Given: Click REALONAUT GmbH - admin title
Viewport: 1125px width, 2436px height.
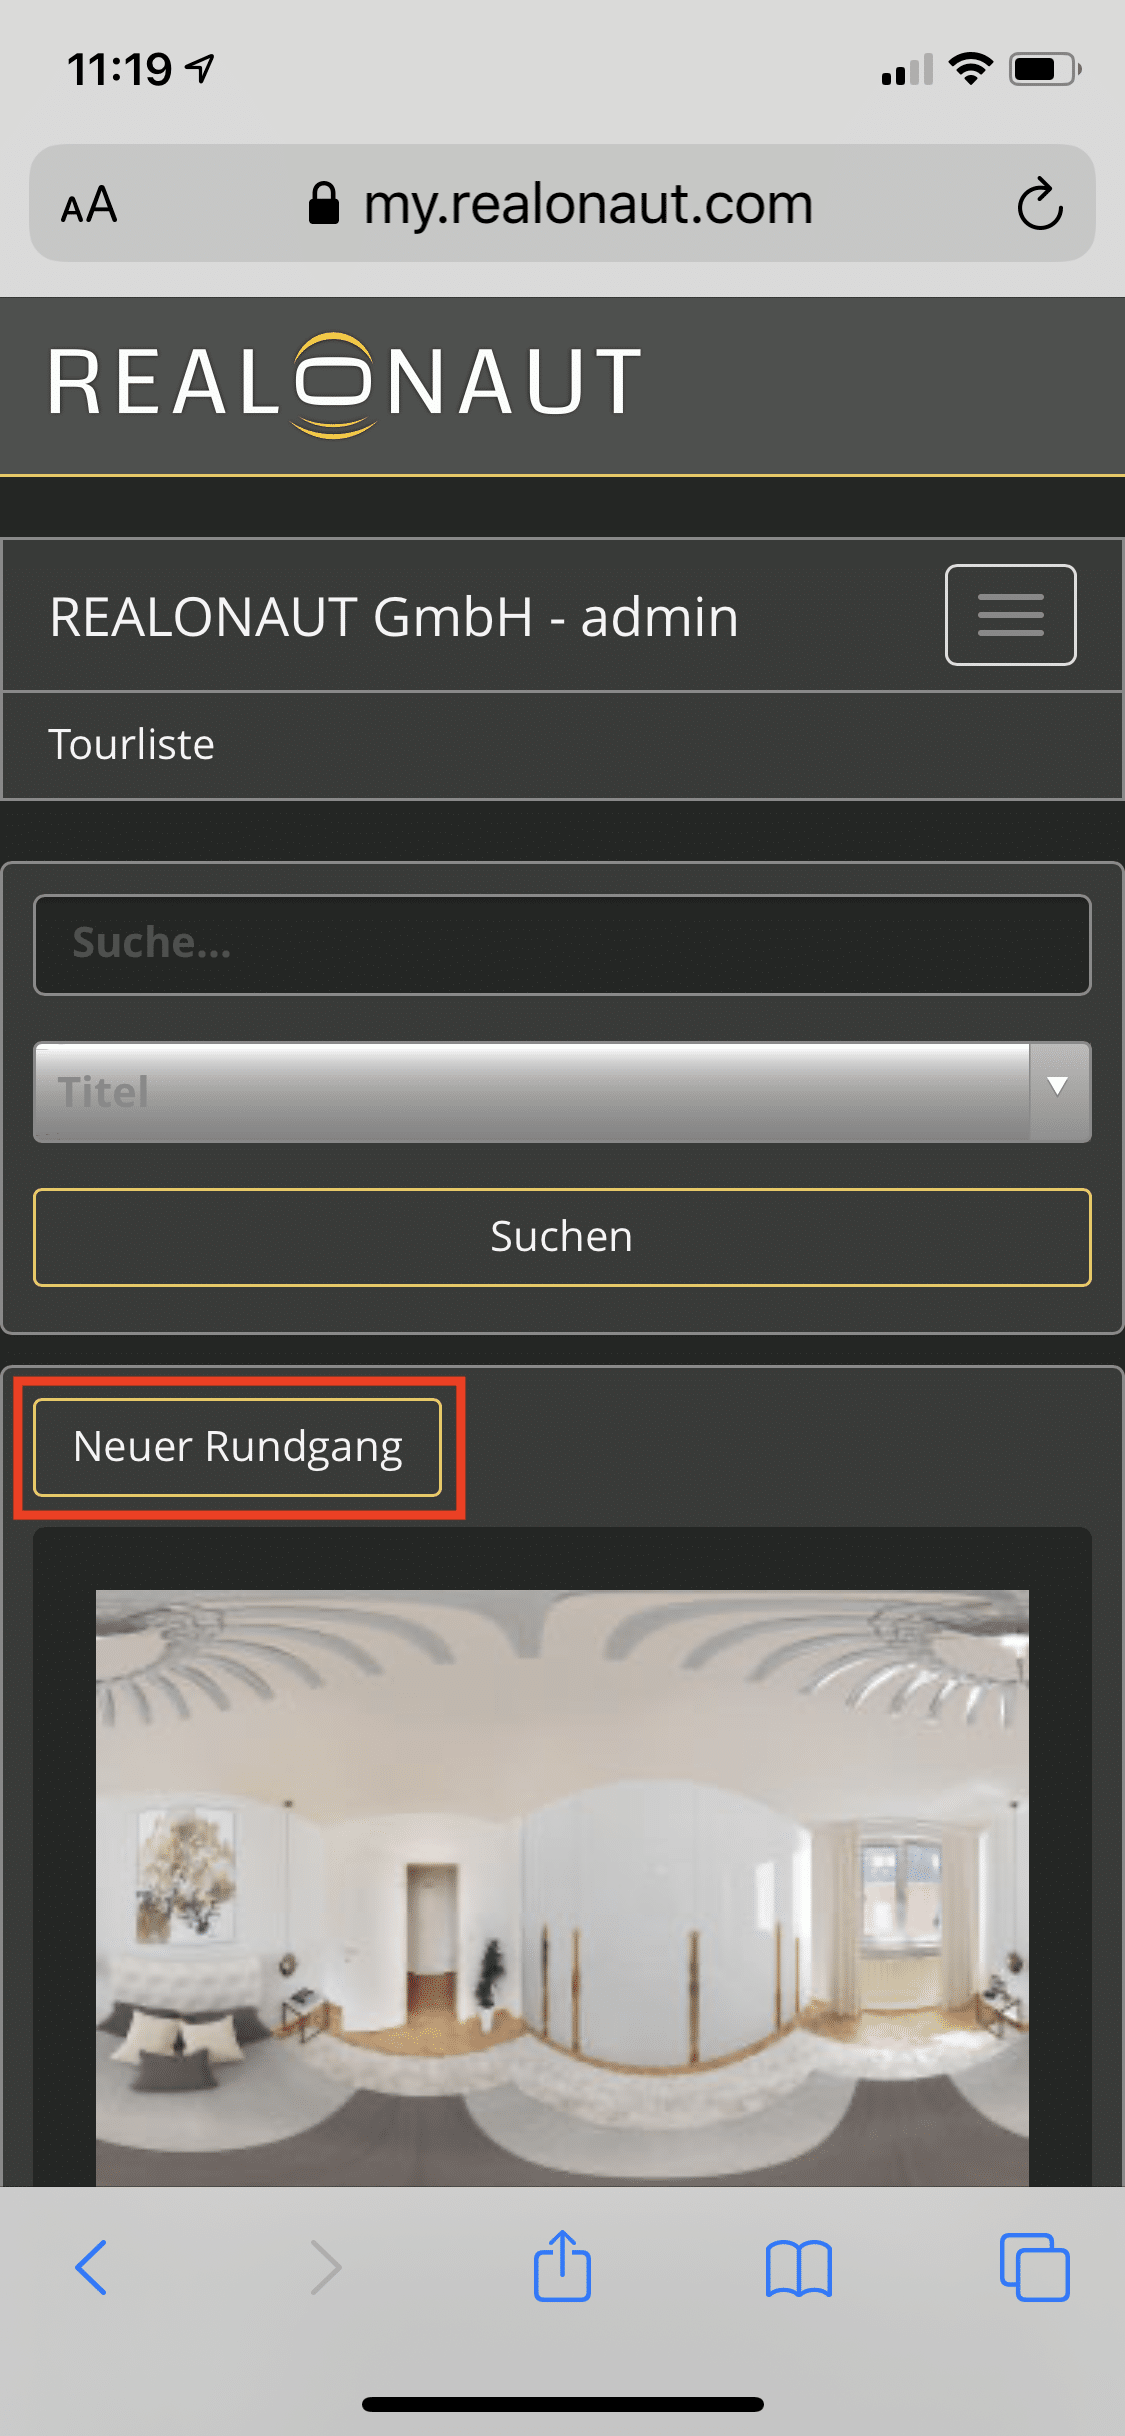Looking at the screenshot, I should (x=394, y=617).
